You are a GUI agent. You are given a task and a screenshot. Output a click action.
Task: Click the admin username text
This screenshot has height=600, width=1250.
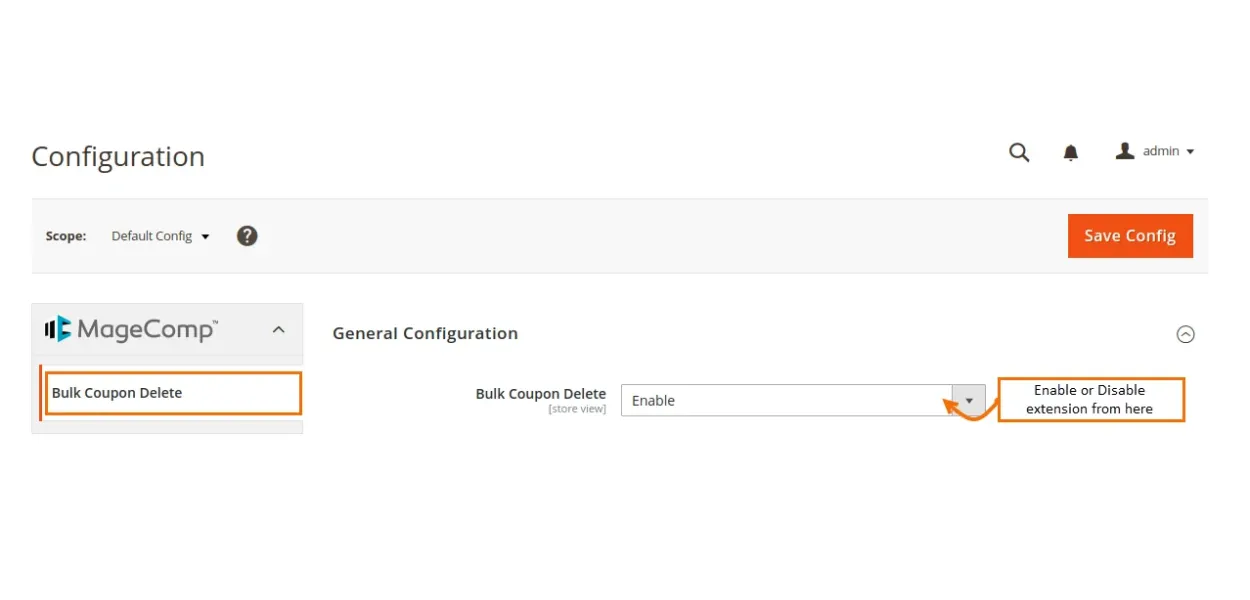(1161, 151)
